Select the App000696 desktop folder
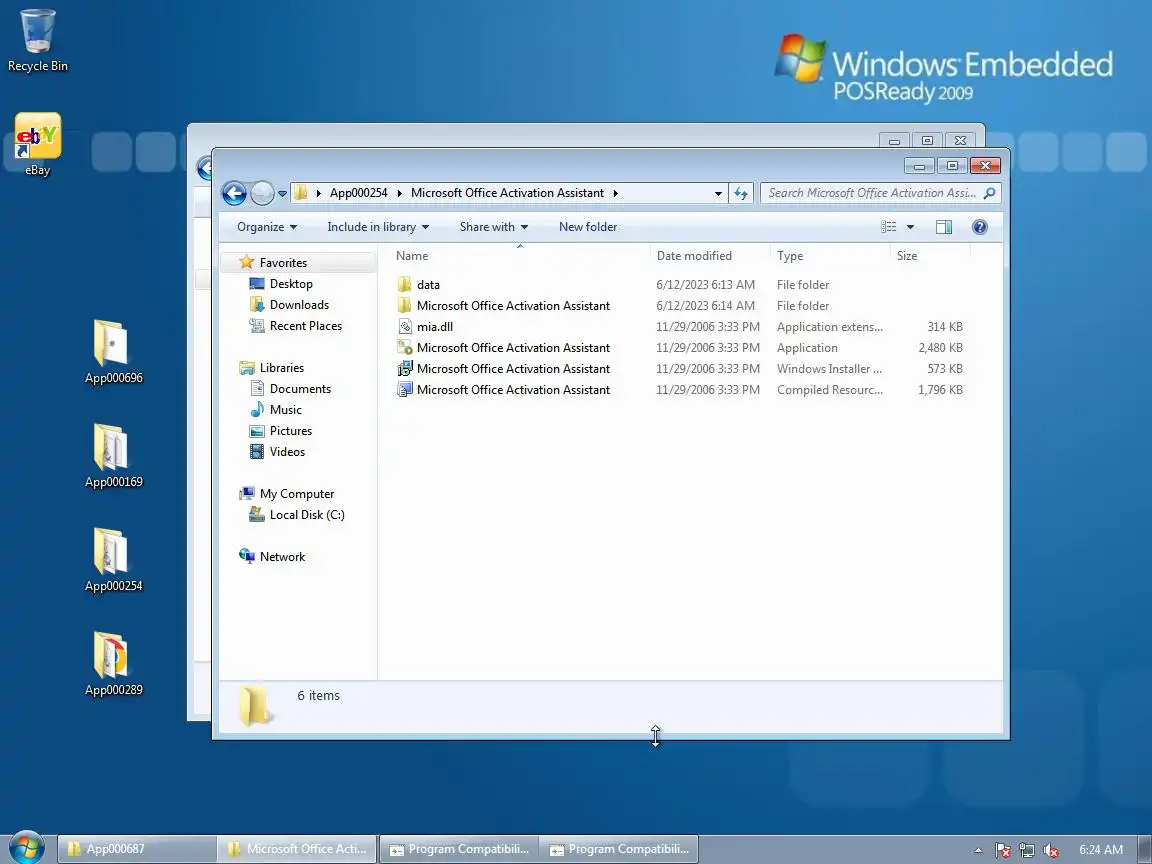Screen dimensions: 1152x864 coord(113,352)
